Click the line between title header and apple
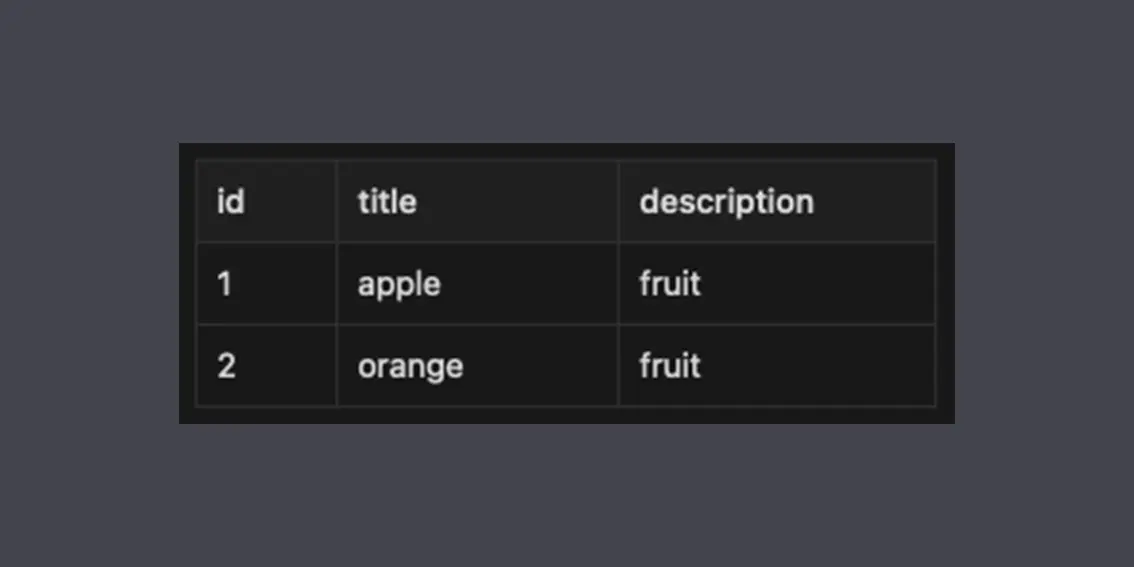 click(477, 242)
